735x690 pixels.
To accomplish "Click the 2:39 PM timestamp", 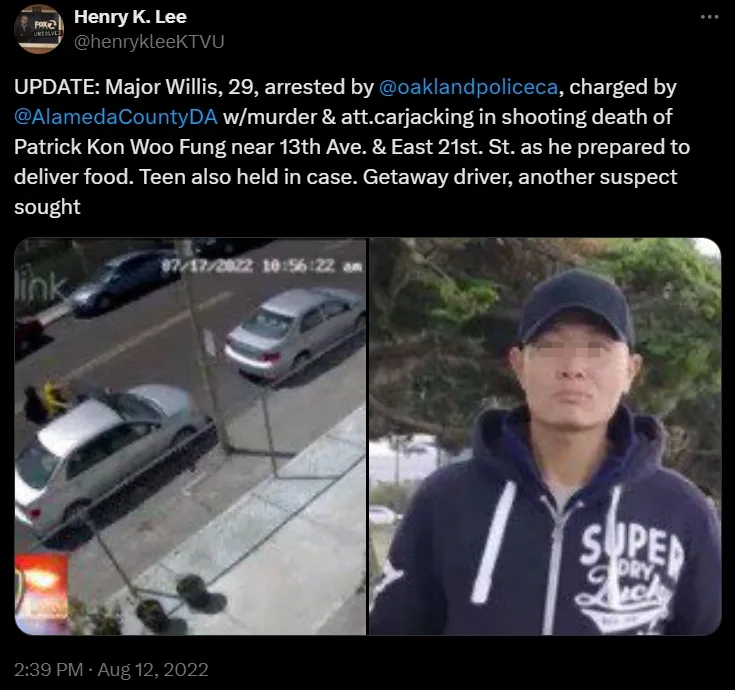I will (48, 670).
